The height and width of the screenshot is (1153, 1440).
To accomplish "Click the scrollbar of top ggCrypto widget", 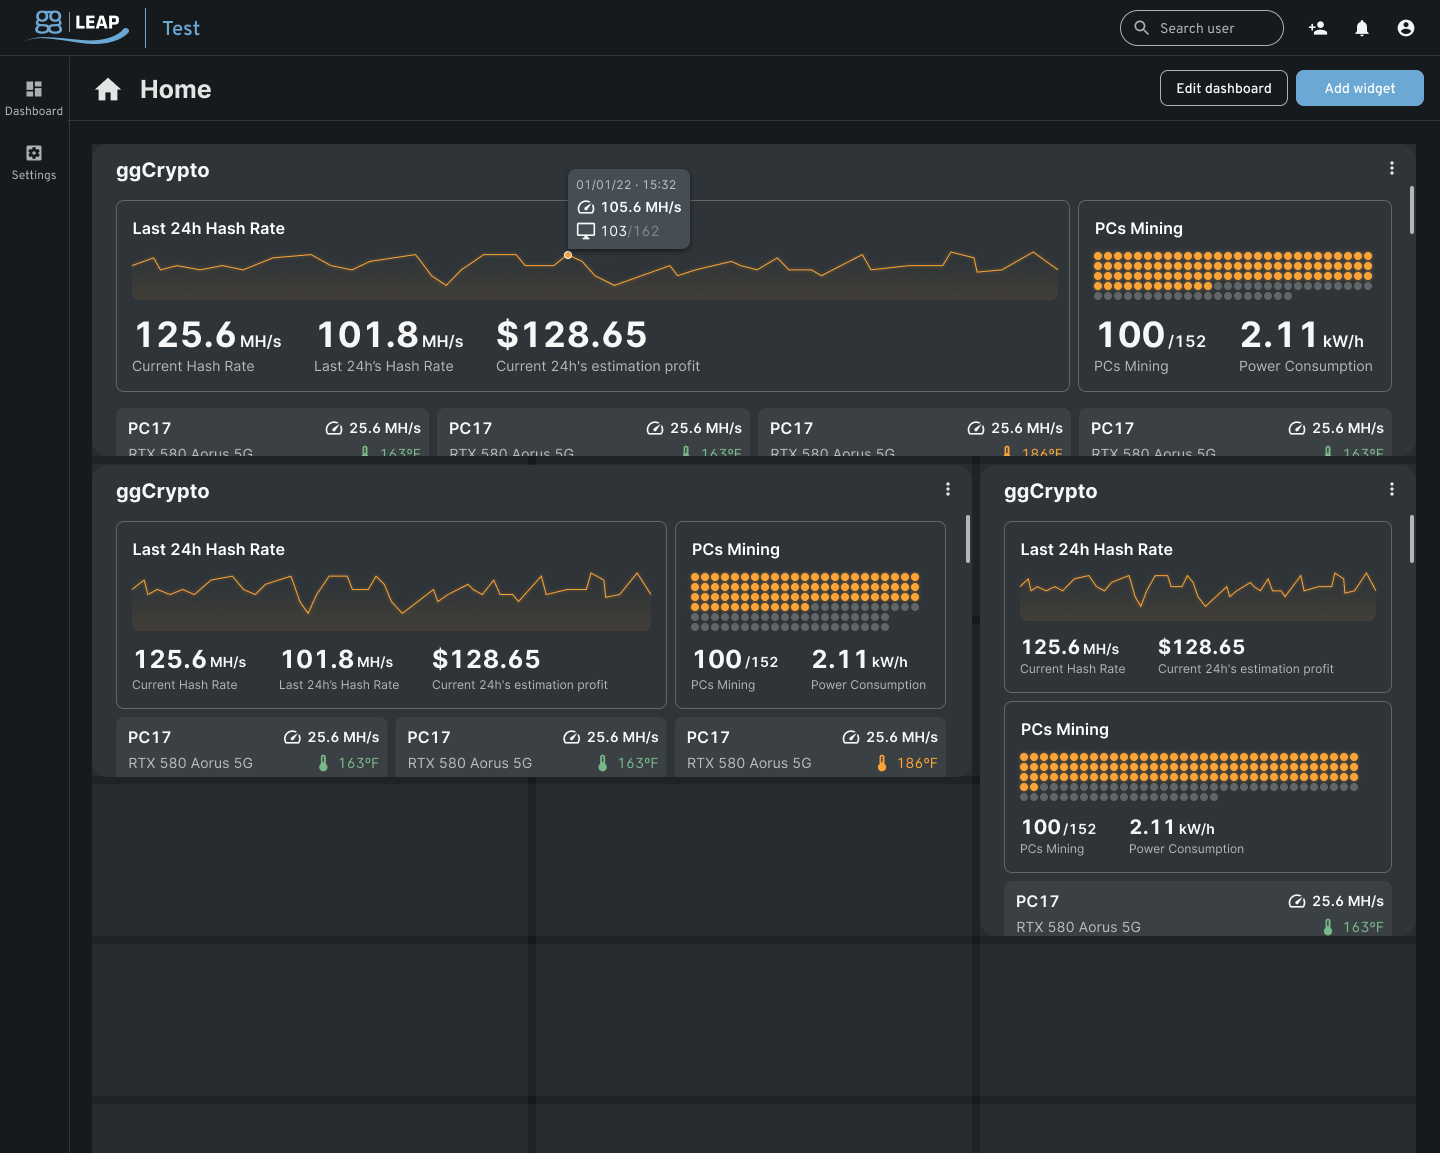I will tap(1412, 210).
